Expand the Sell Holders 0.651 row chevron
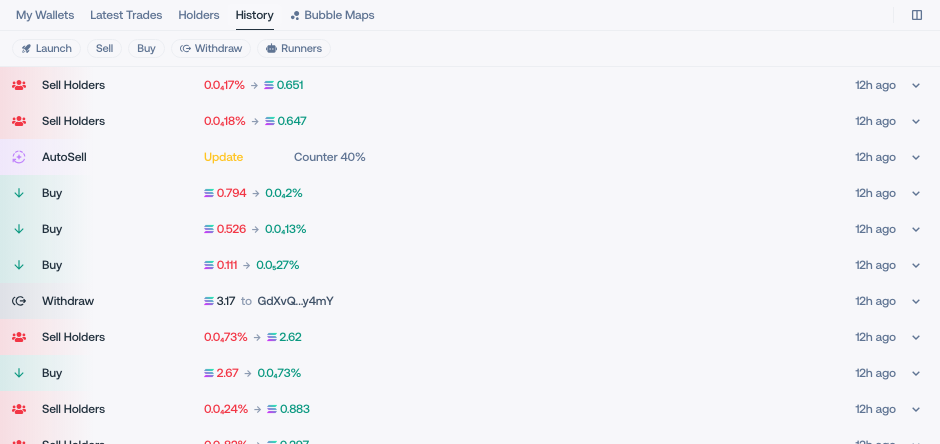Screen dimensions: 940x444 tap(916, 85)
